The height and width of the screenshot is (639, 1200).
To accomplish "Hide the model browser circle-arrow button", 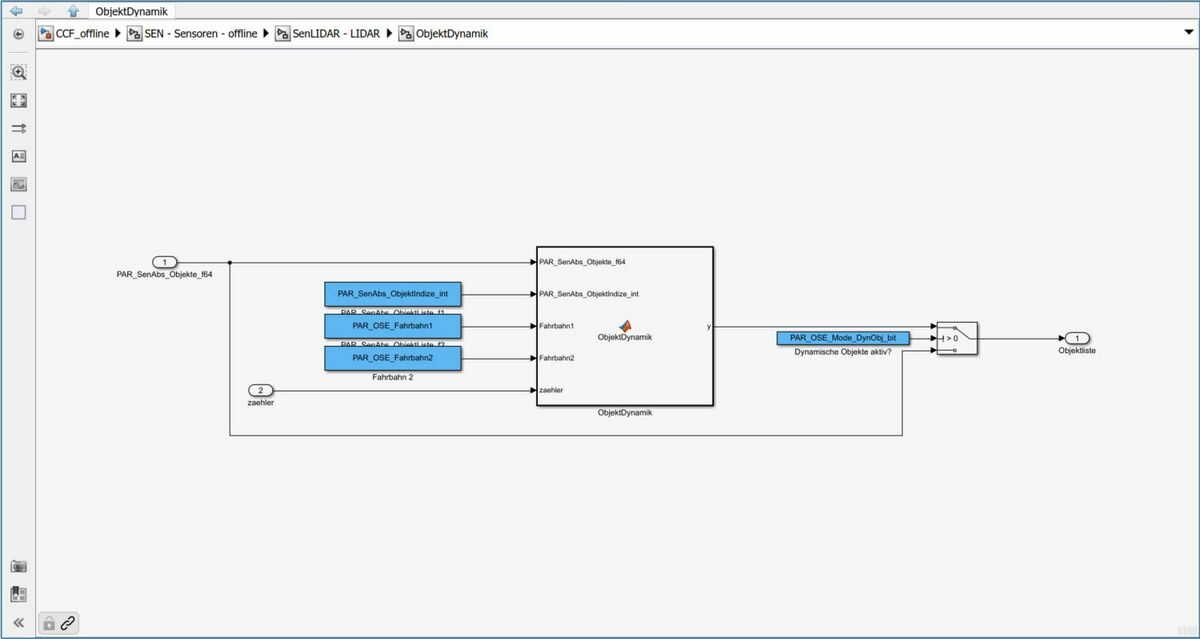I will [x=18, y=34].
